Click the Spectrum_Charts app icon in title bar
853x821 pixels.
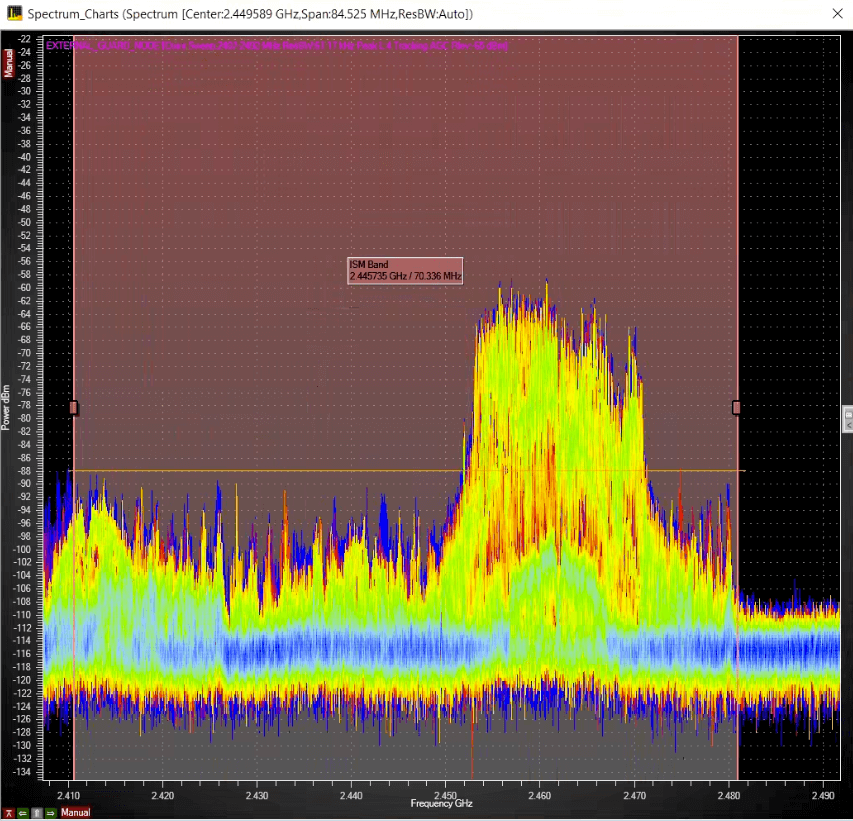click(x=14, y=14)
